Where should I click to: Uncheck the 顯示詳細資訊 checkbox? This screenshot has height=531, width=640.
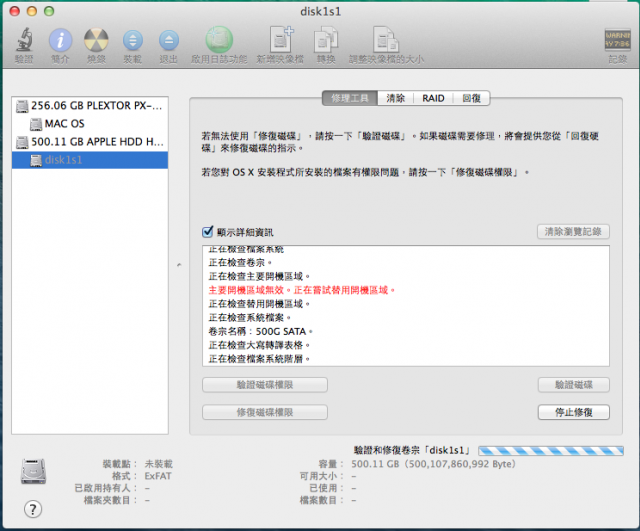click(207, 232)
